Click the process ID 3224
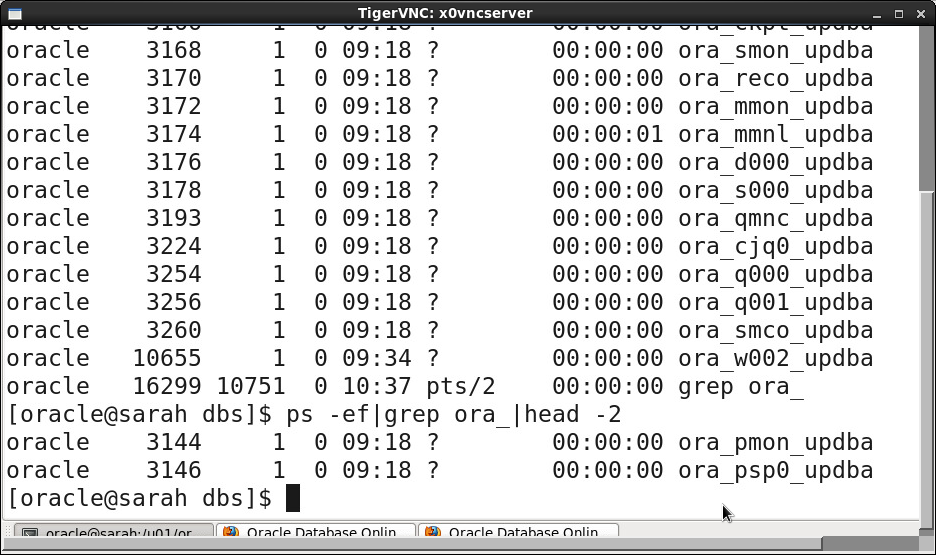This screenshot has width=936, height=555. click(x=174, y=246)
